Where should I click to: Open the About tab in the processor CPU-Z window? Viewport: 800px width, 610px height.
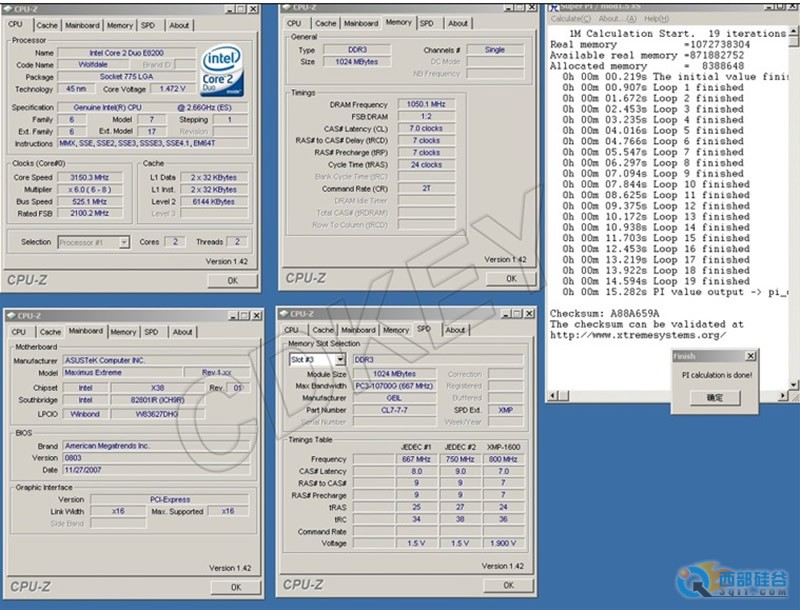point(179,25)
